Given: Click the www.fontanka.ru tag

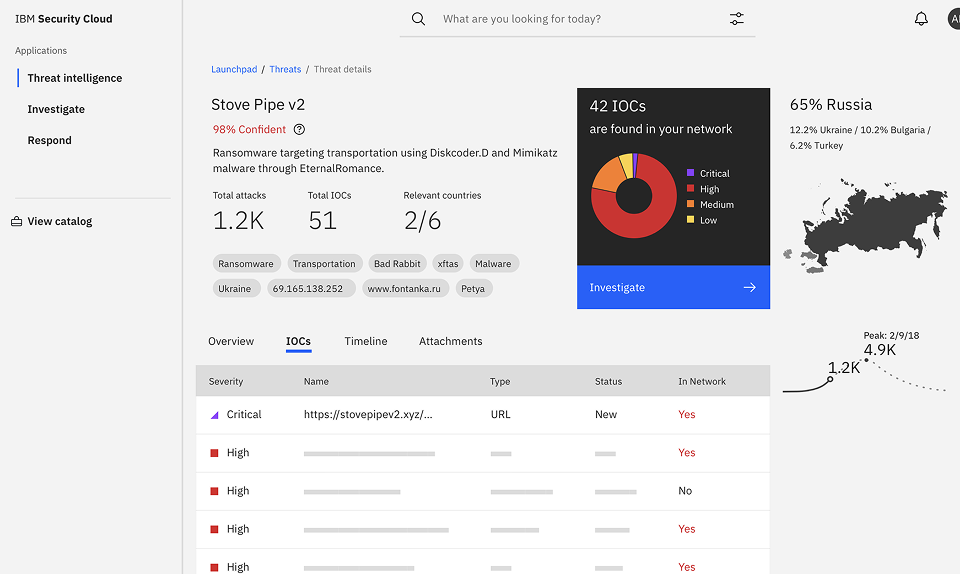Looking at the screenshot, I should pos(404,289).
